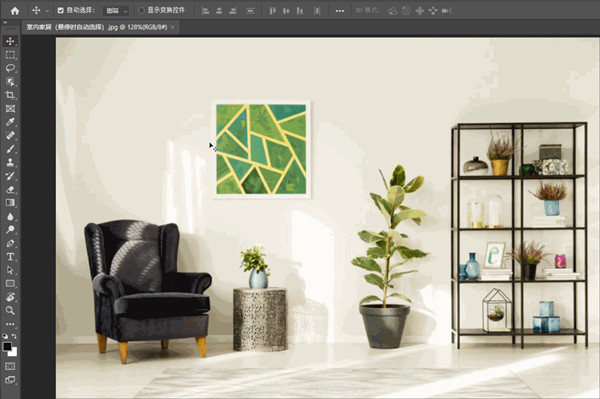Click the 3D zoom camera icon
Image resolution: width=600 pixels, height=399 pixels.
[447, 11]
